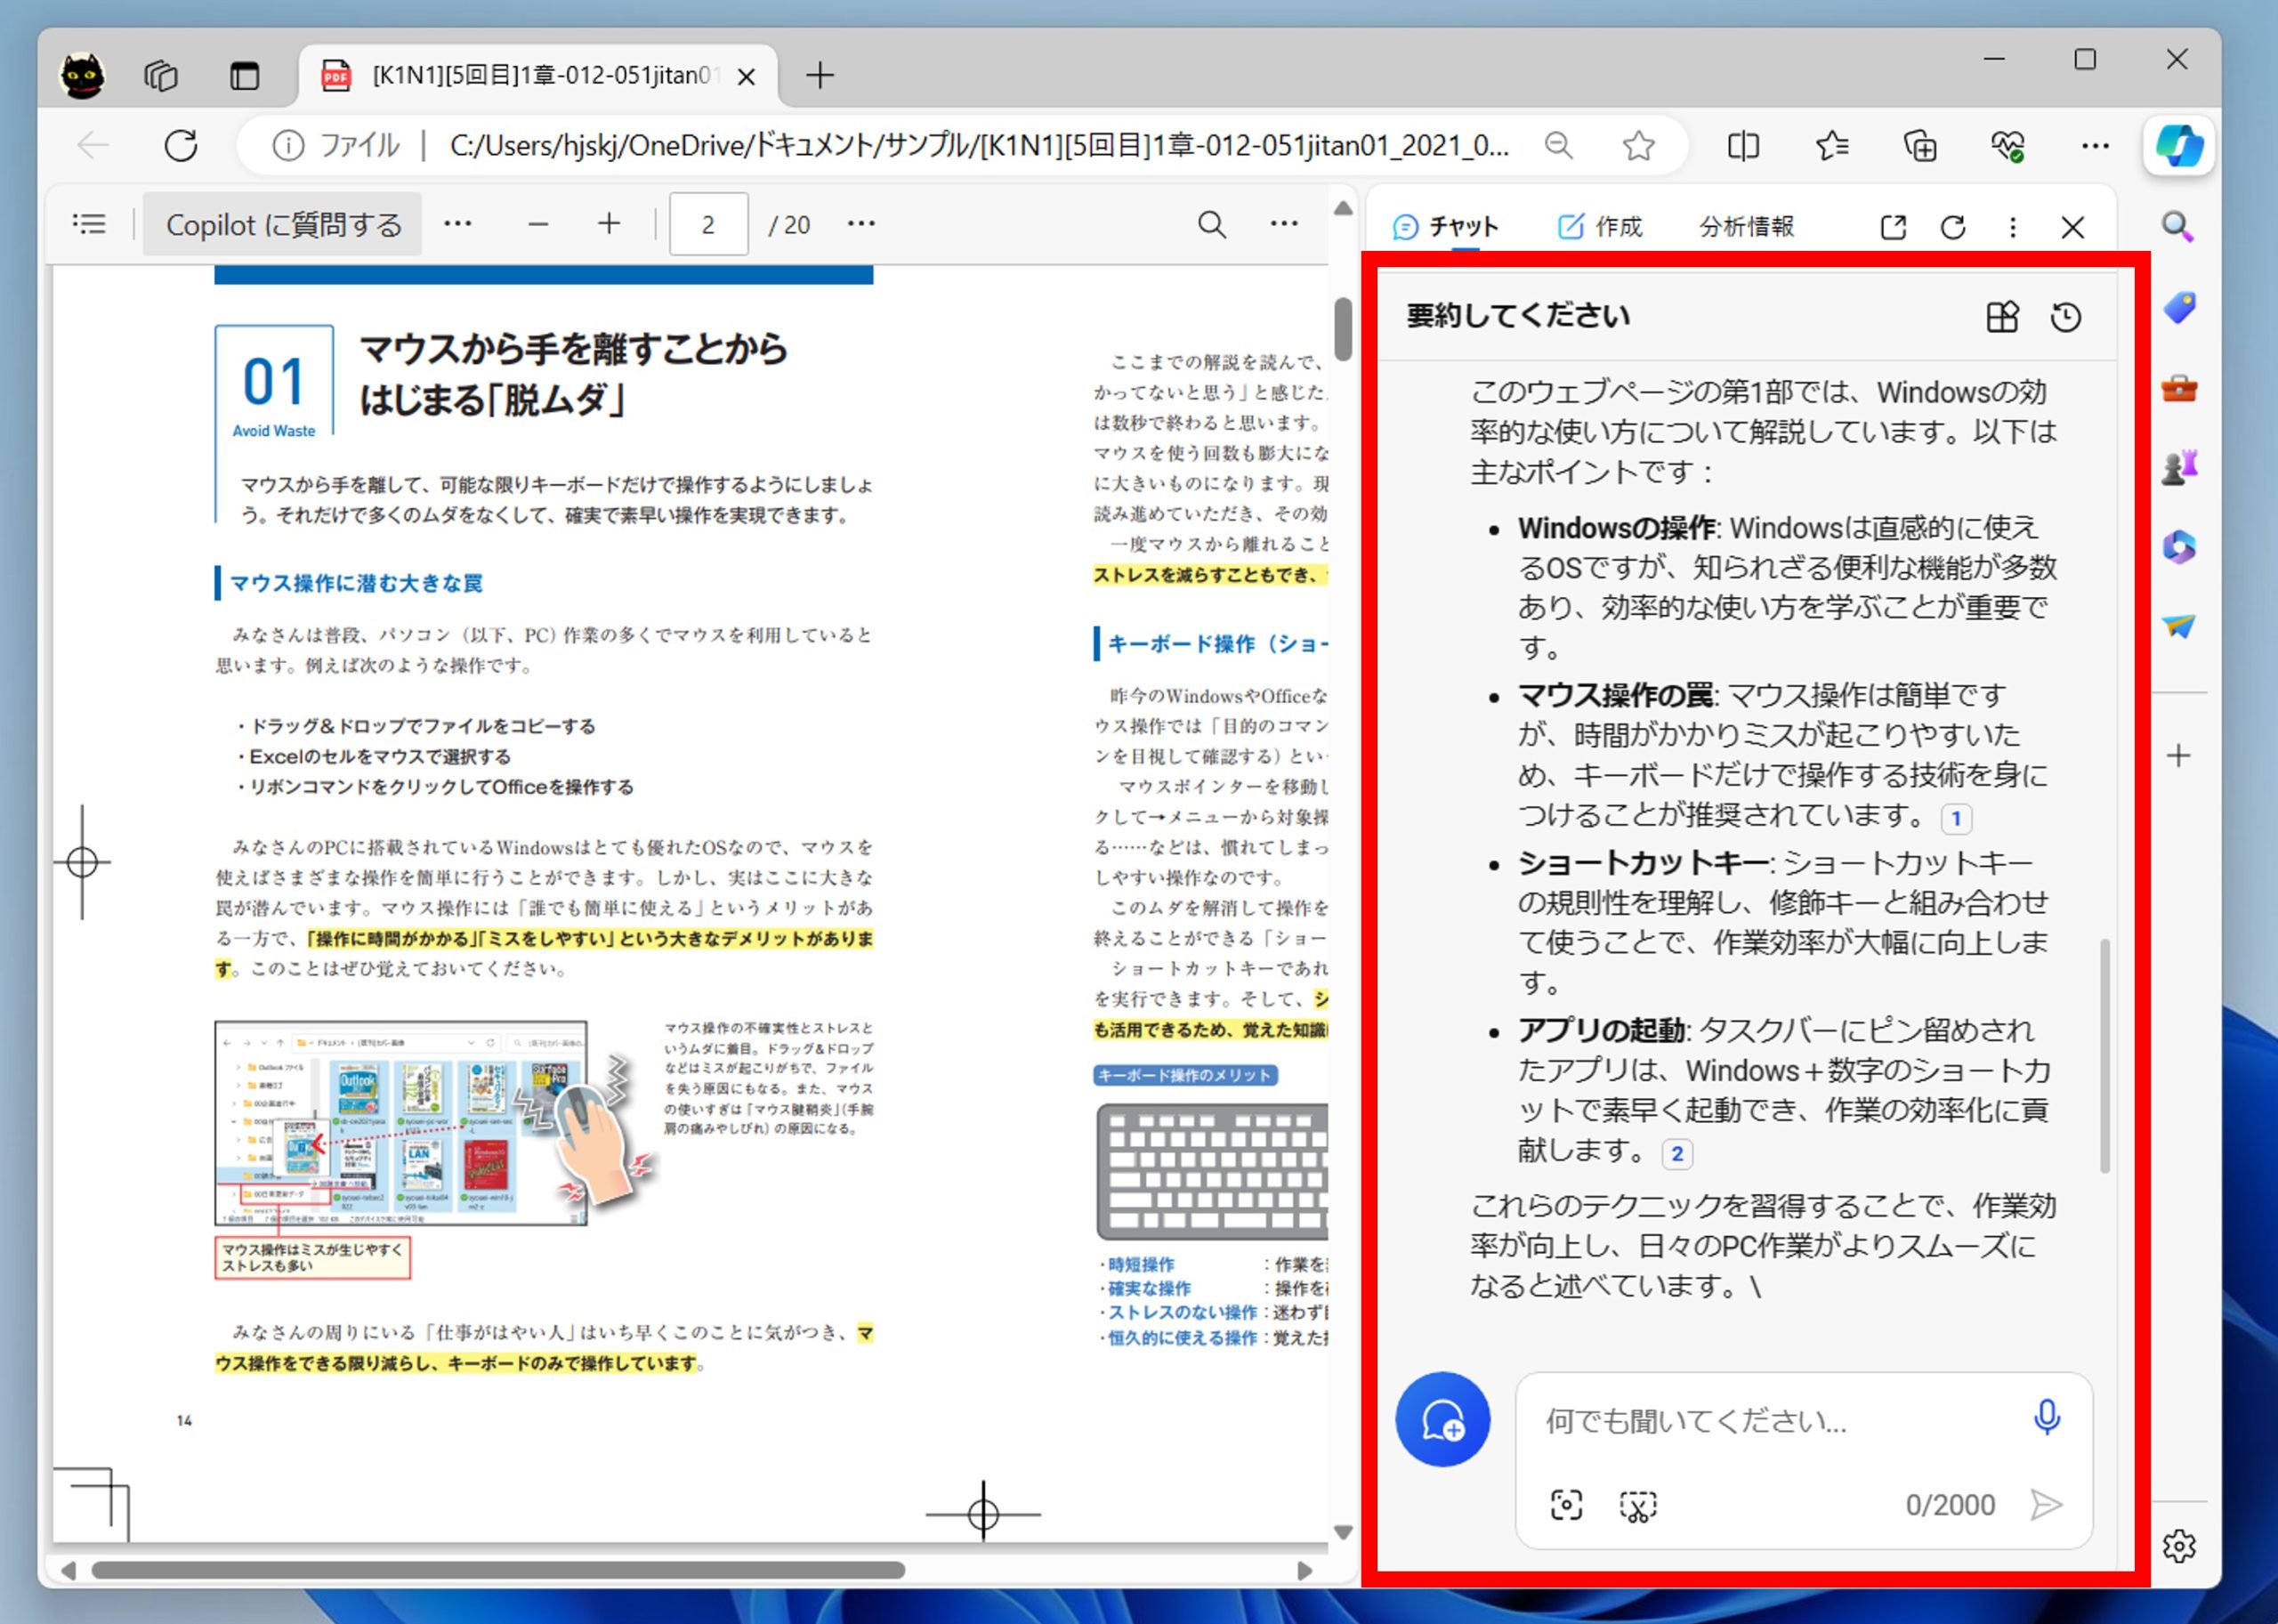Refresh the Copilot pane
Viewport: 2278px width, 1624px height.
click(x=1953, y=228)
